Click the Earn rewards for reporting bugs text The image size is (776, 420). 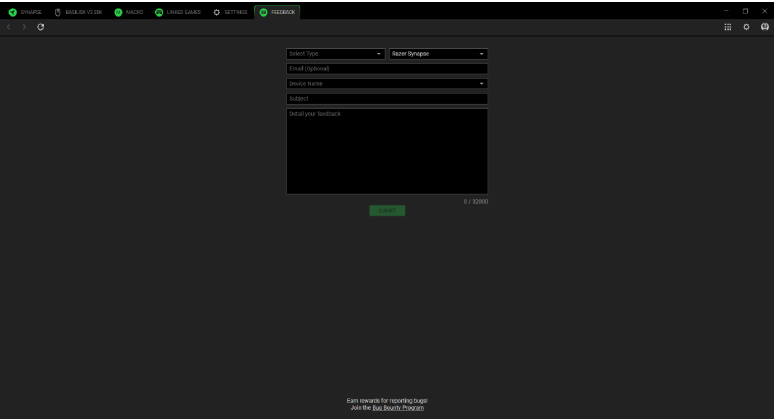(x=387, y=401)
